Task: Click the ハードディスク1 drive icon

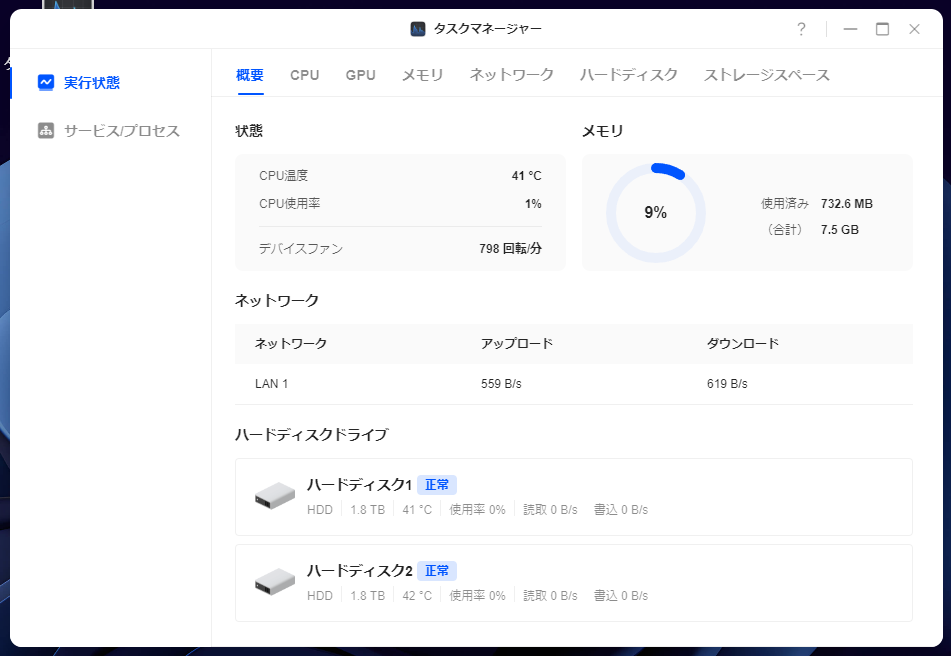Action: pyautogui.click(x=275, y=496)
